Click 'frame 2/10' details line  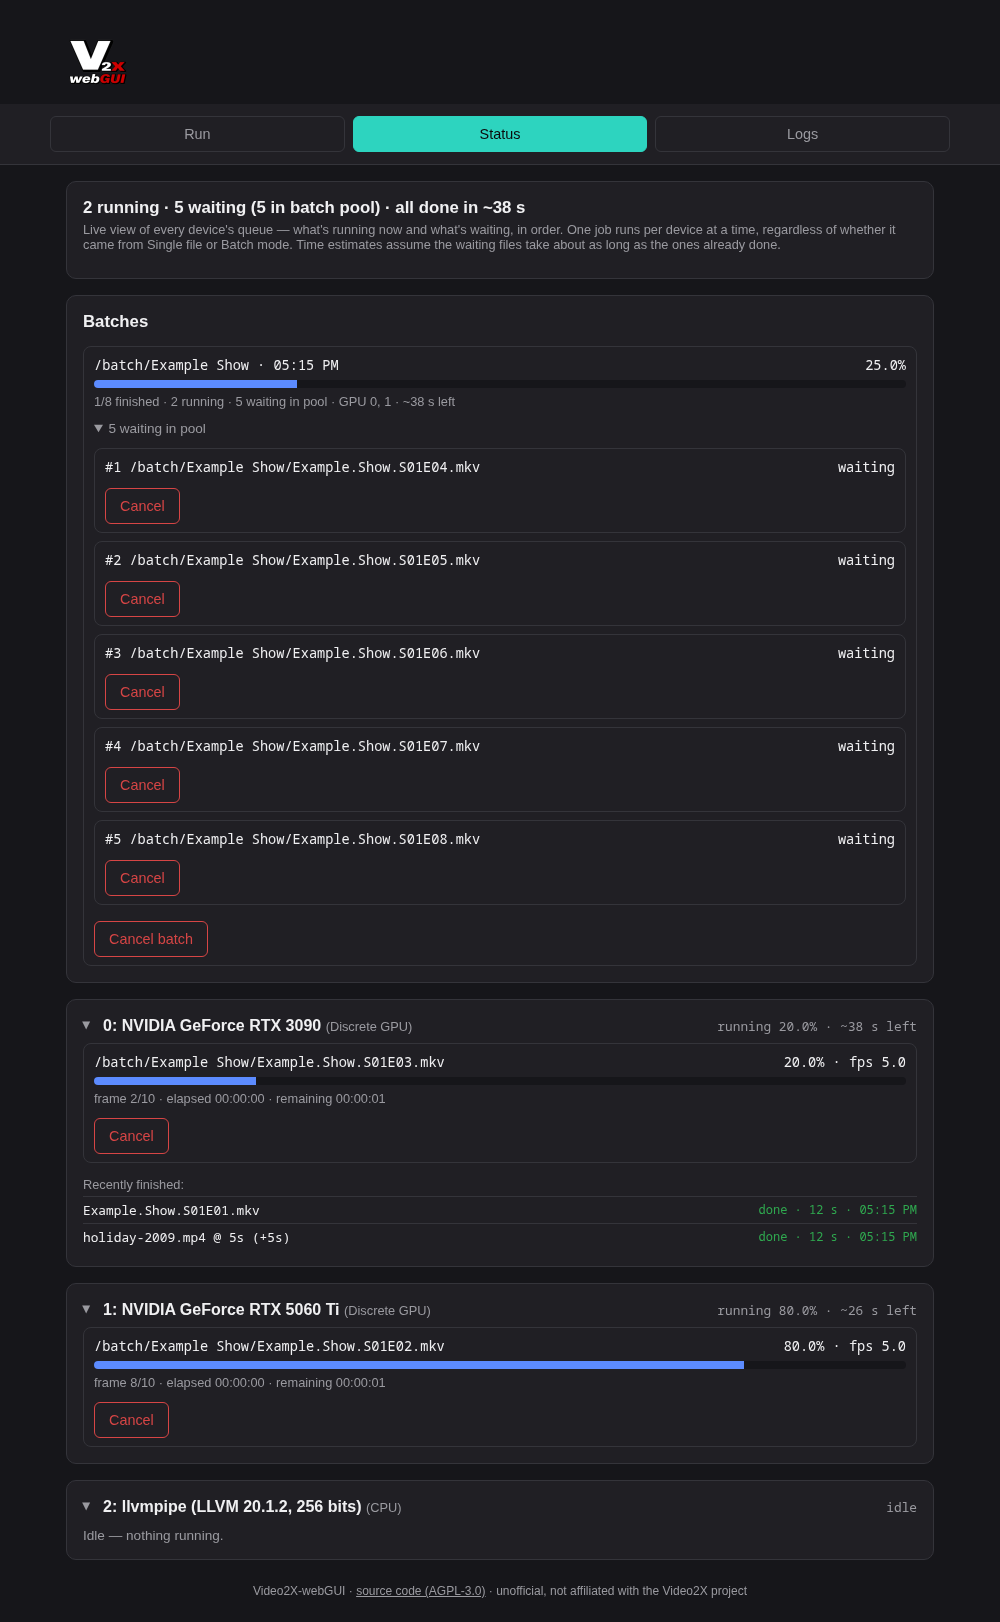240,1099
